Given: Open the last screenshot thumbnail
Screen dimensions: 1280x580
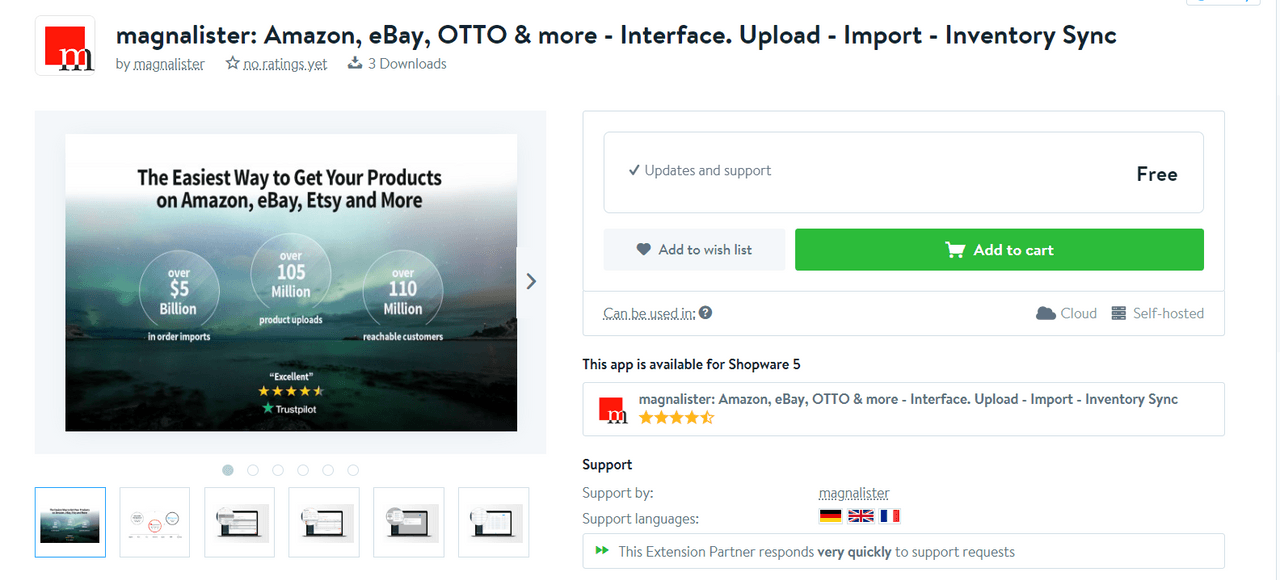Looking at the screenshot, I should point(493,522).
